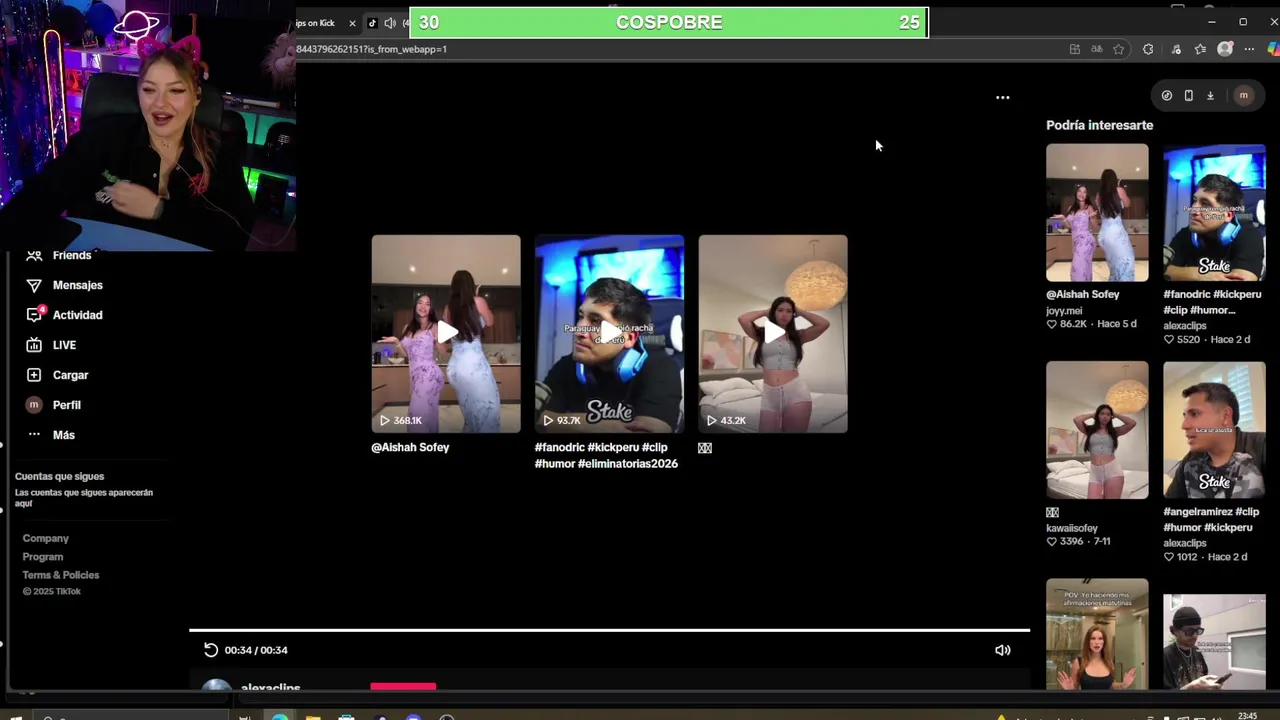
Task: Play the 43.2K views bedroom video
Action: click(x=773, y=333)
